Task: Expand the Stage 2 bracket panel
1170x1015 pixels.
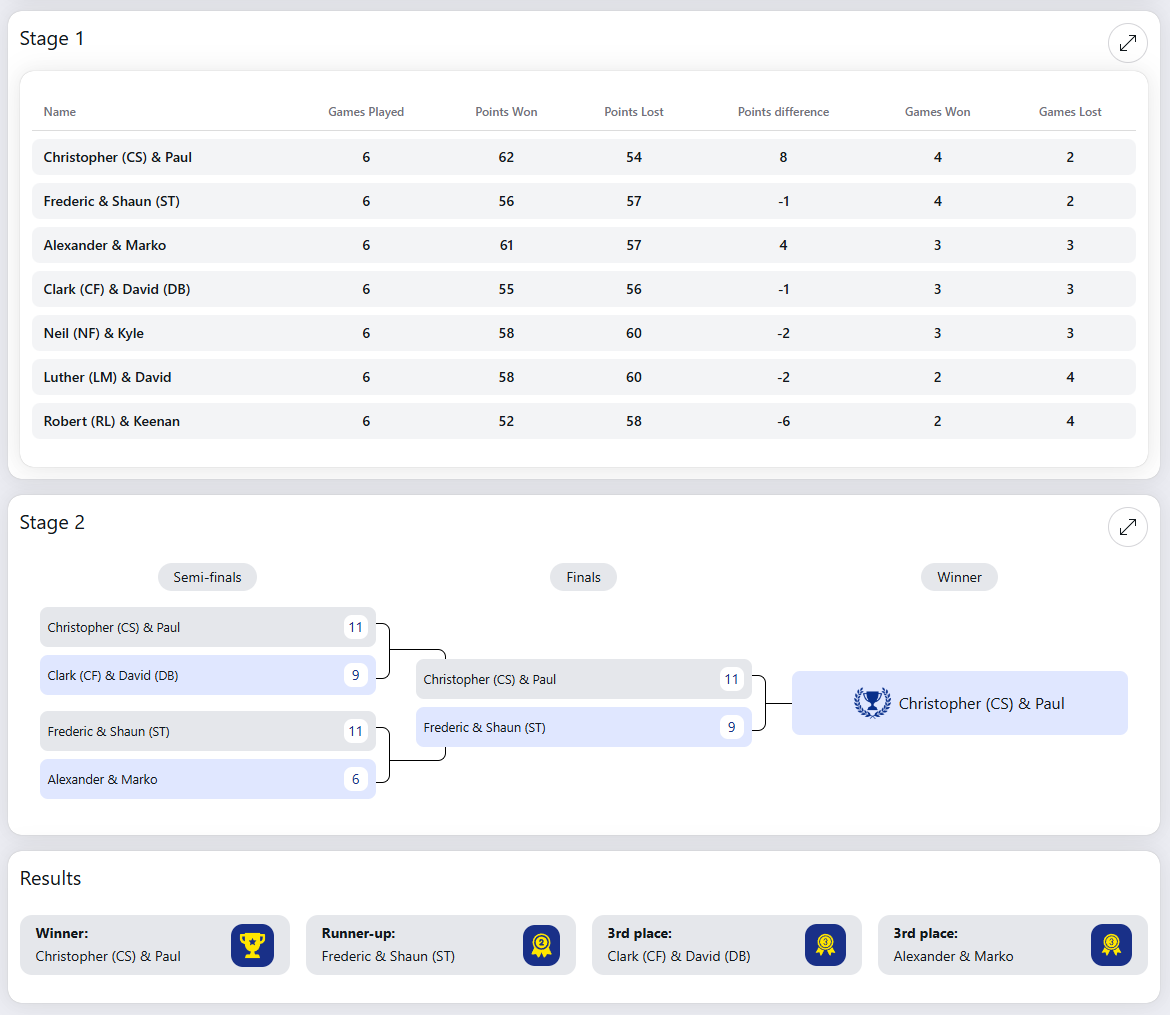Action: [x=1127, y=527]
